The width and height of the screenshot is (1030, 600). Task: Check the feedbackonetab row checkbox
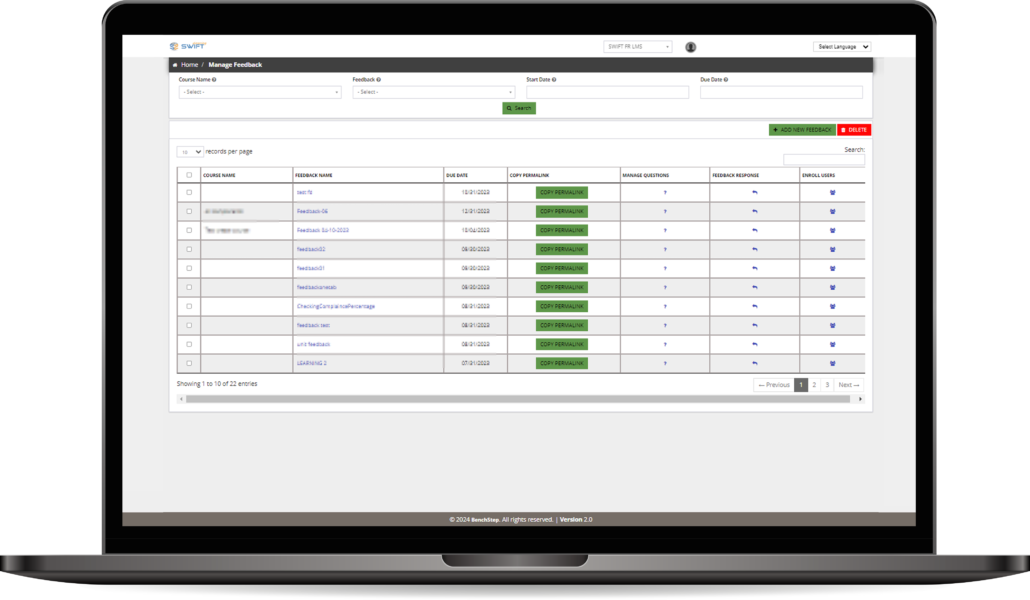[x=189, y=287]
